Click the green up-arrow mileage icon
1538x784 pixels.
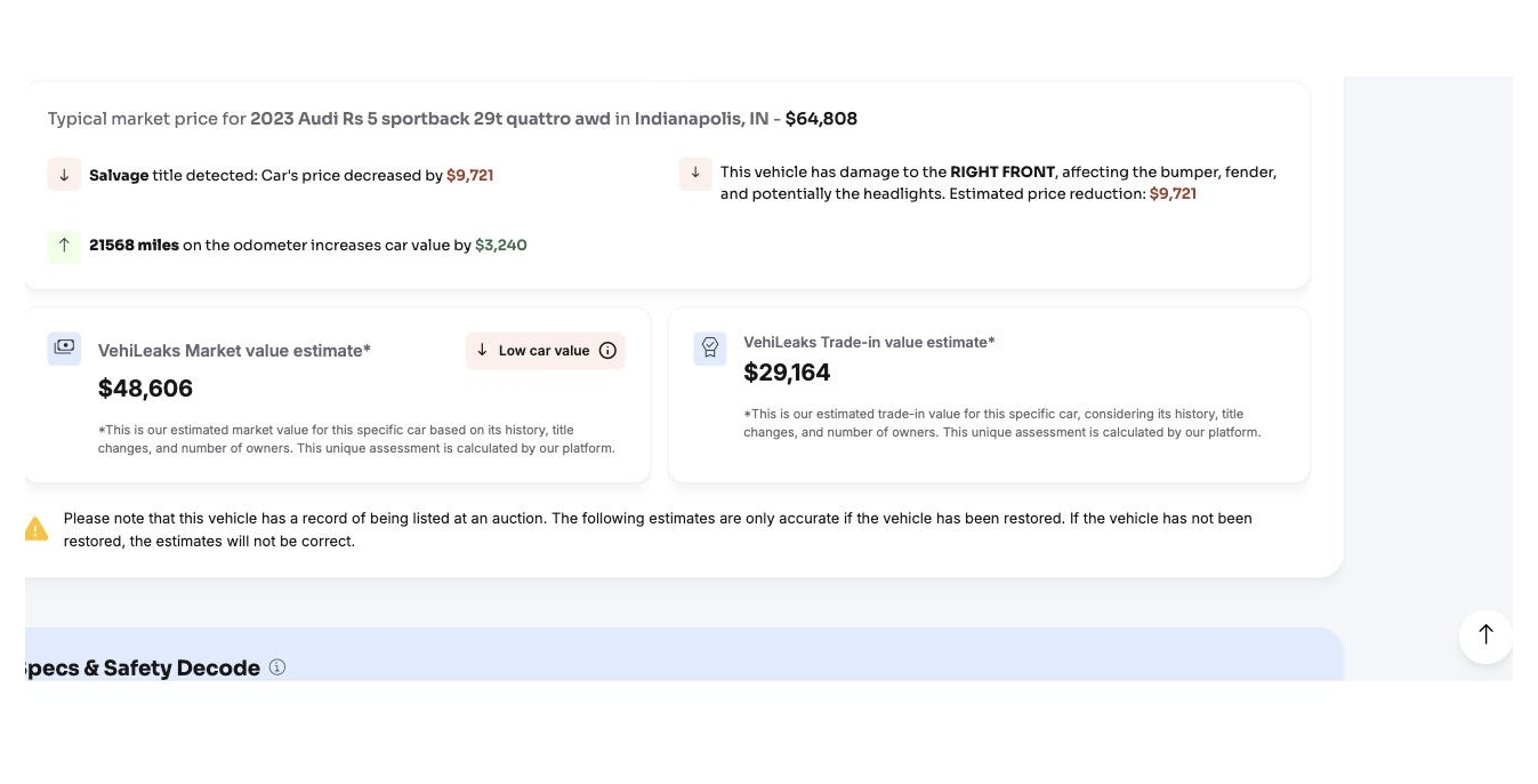(x=64, y=245)
